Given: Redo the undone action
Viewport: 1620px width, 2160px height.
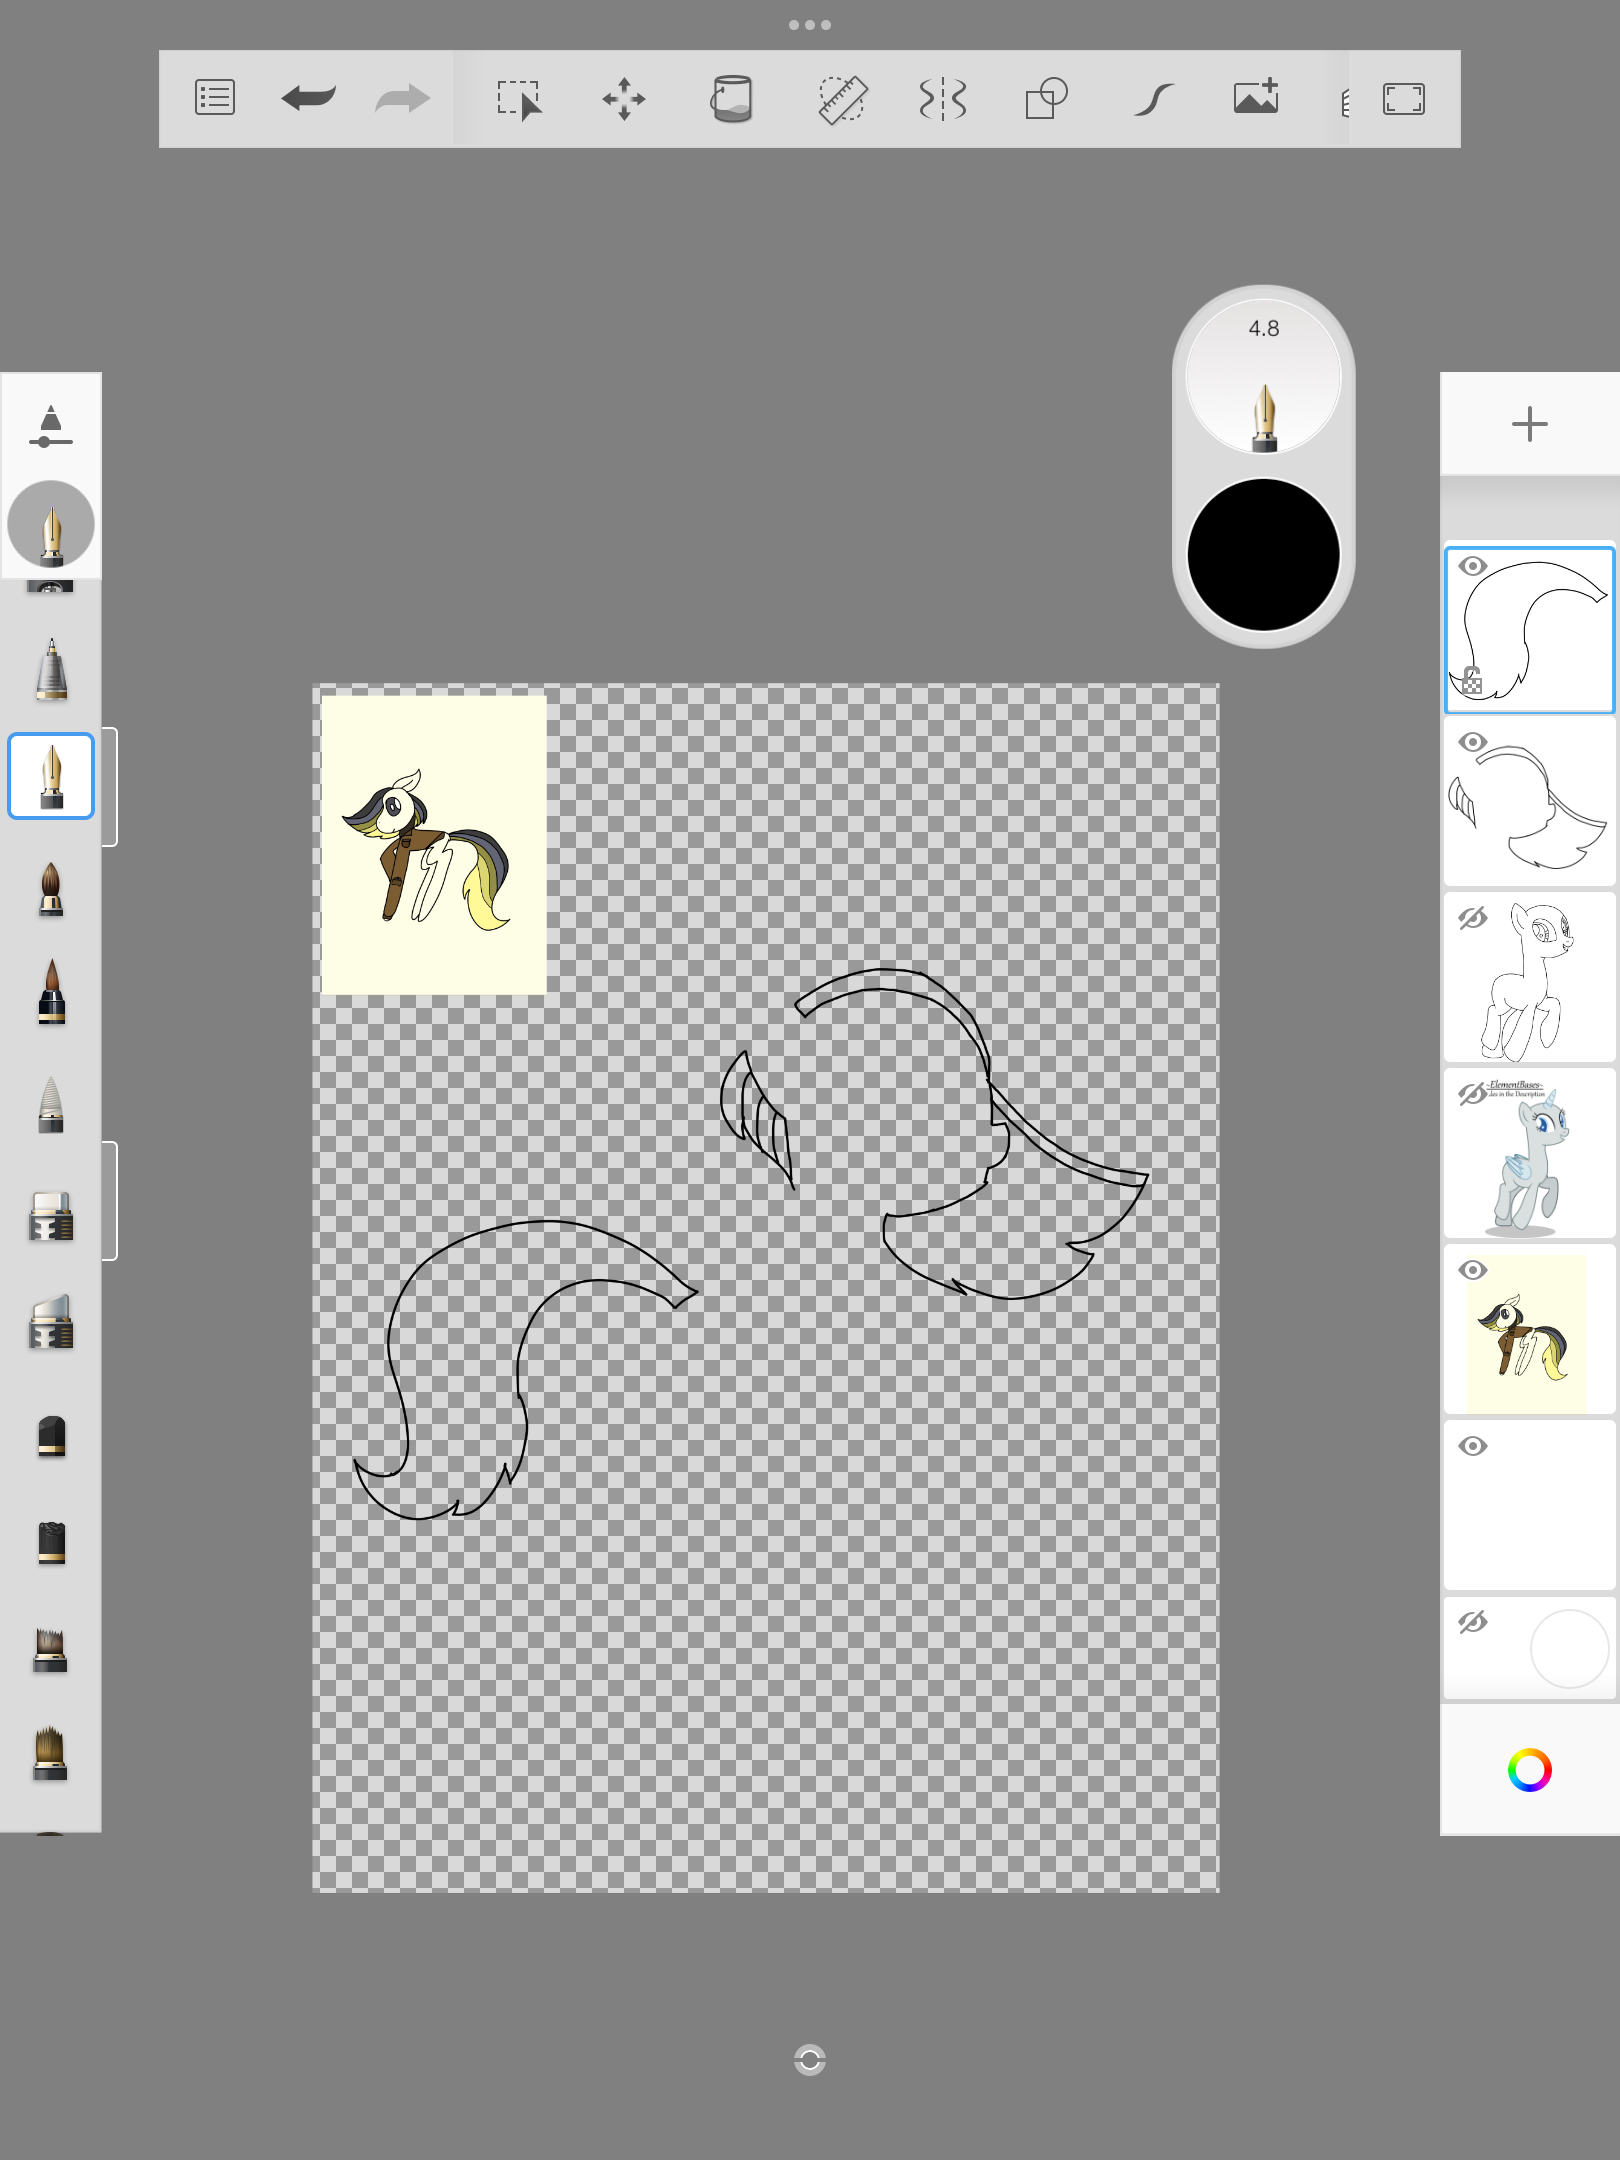Looking at the screenshot, I should click(402, 99).
